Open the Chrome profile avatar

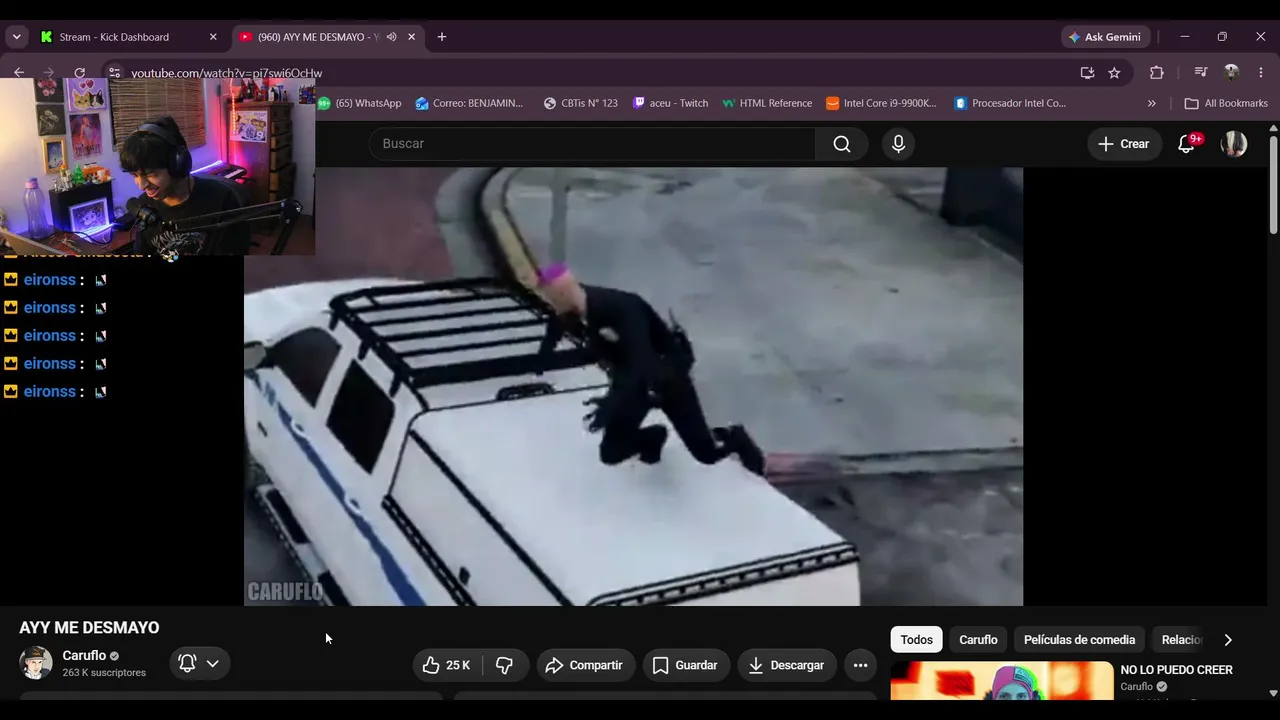pyautogui.click(x=1232, y=72)
